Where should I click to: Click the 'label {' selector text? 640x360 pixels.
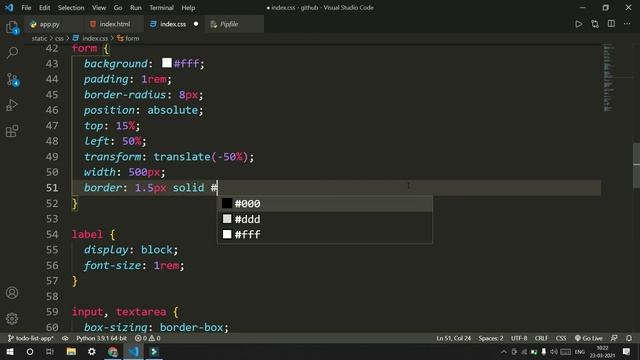[93, 234]
